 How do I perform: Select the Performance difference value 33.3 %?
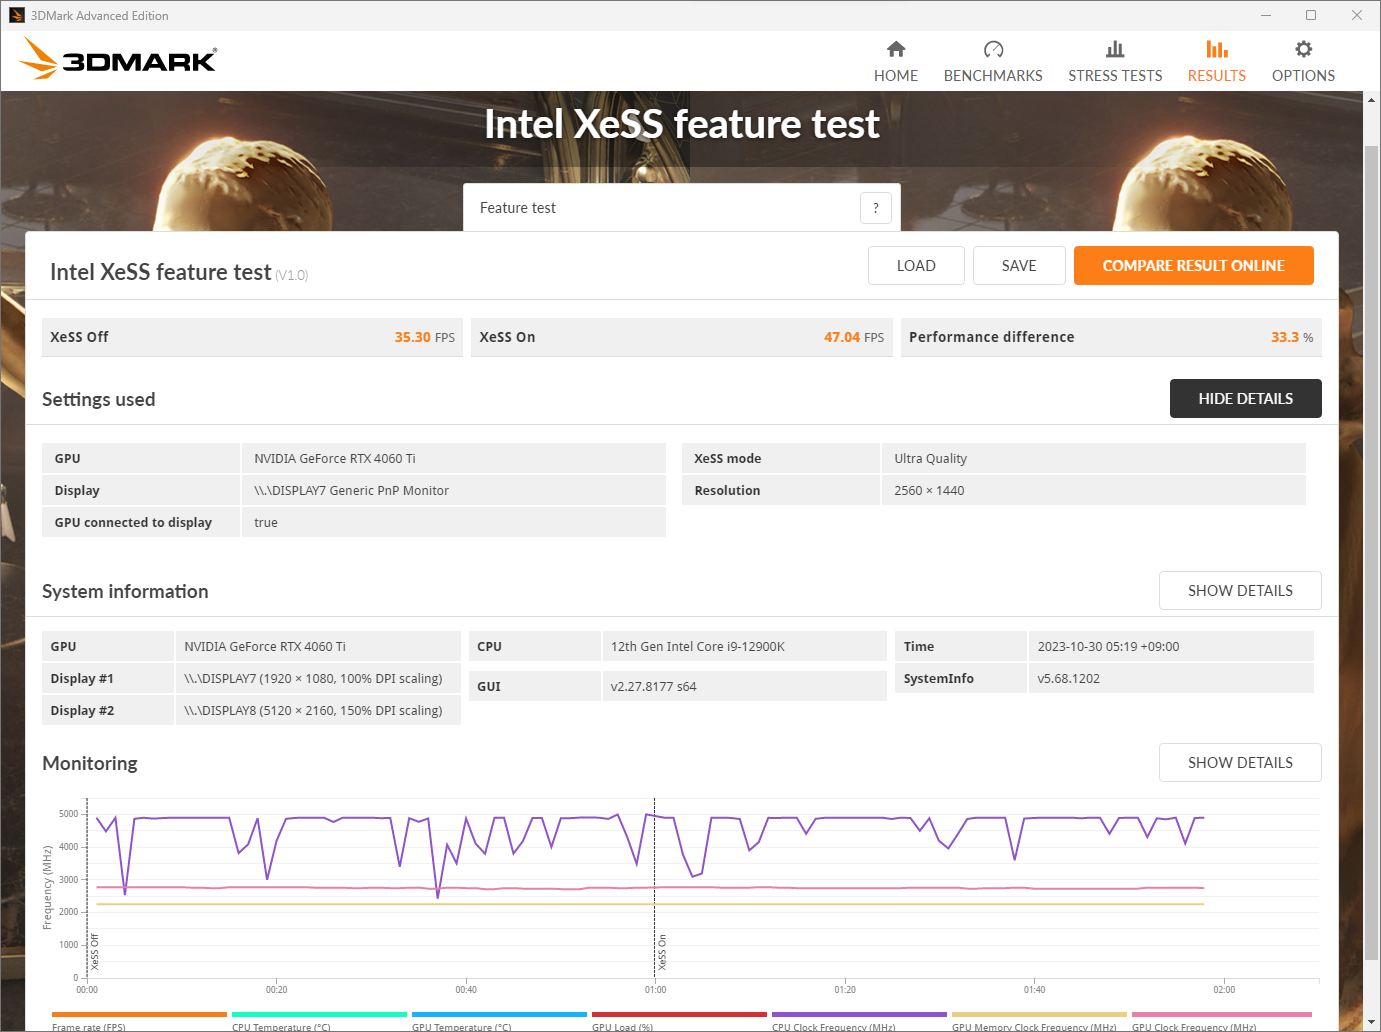[x=1292, y=338]
